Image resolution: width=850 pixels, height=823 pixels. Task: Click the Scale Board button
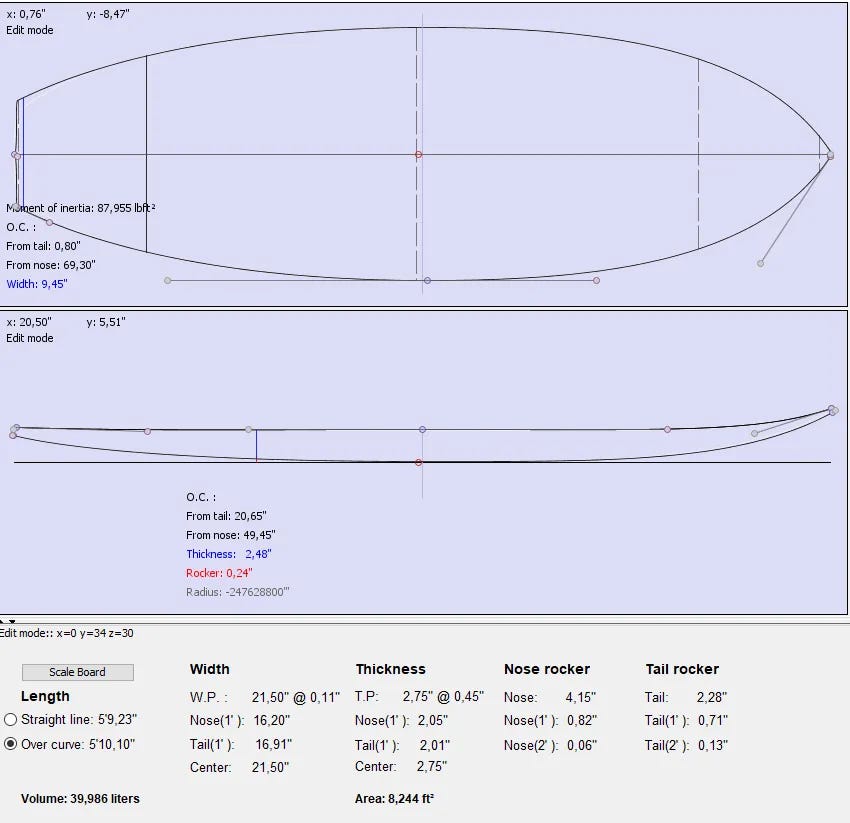78,672
